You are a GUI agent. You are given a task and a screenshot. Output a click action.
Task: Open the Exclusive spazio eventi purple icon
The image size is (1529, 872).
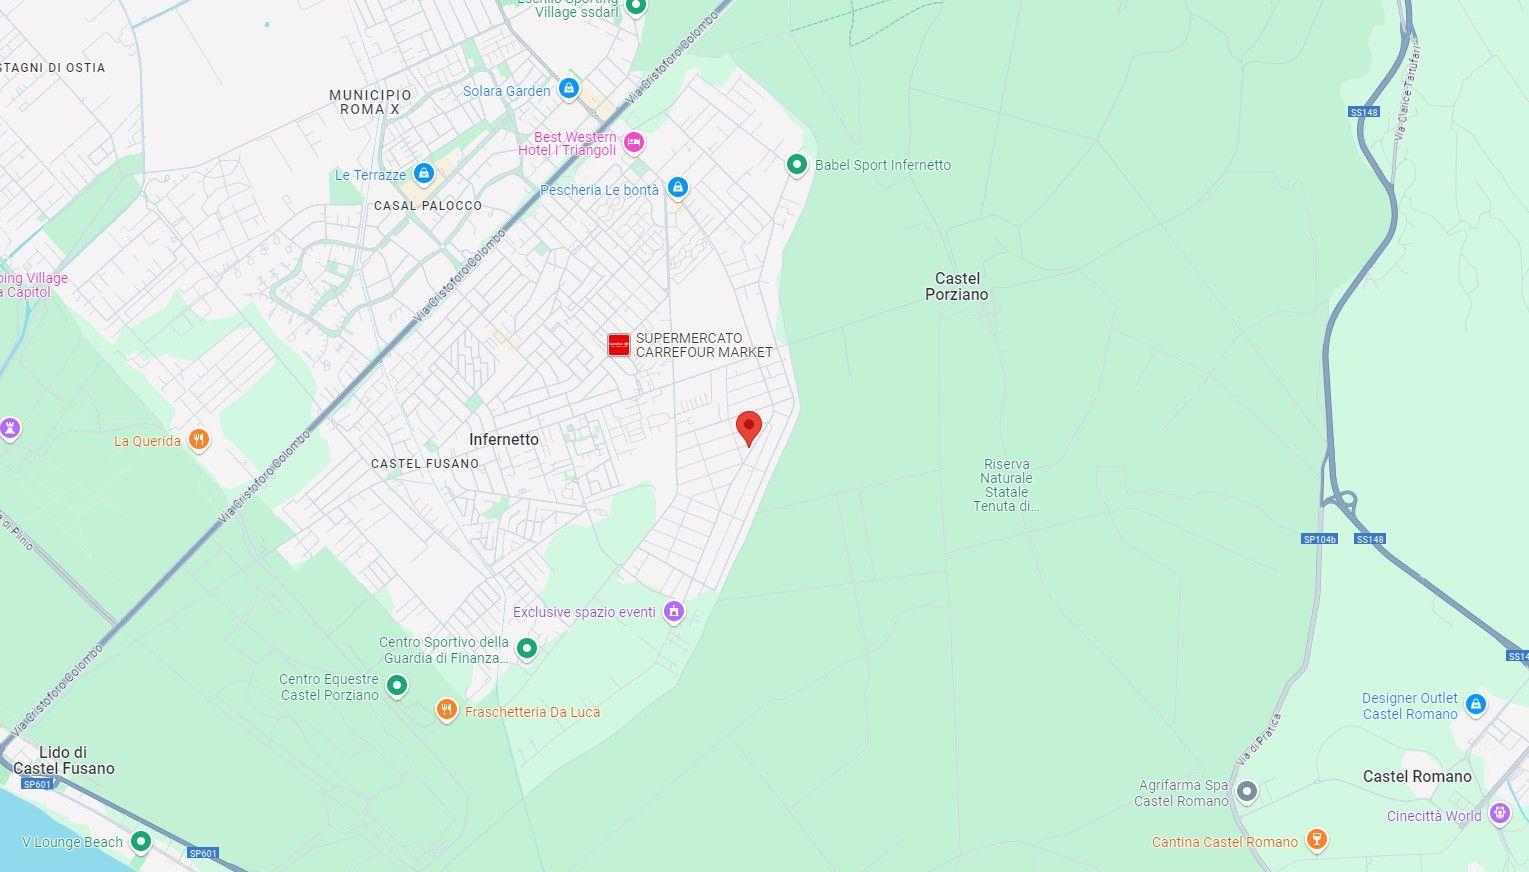[x=674, y=611]
